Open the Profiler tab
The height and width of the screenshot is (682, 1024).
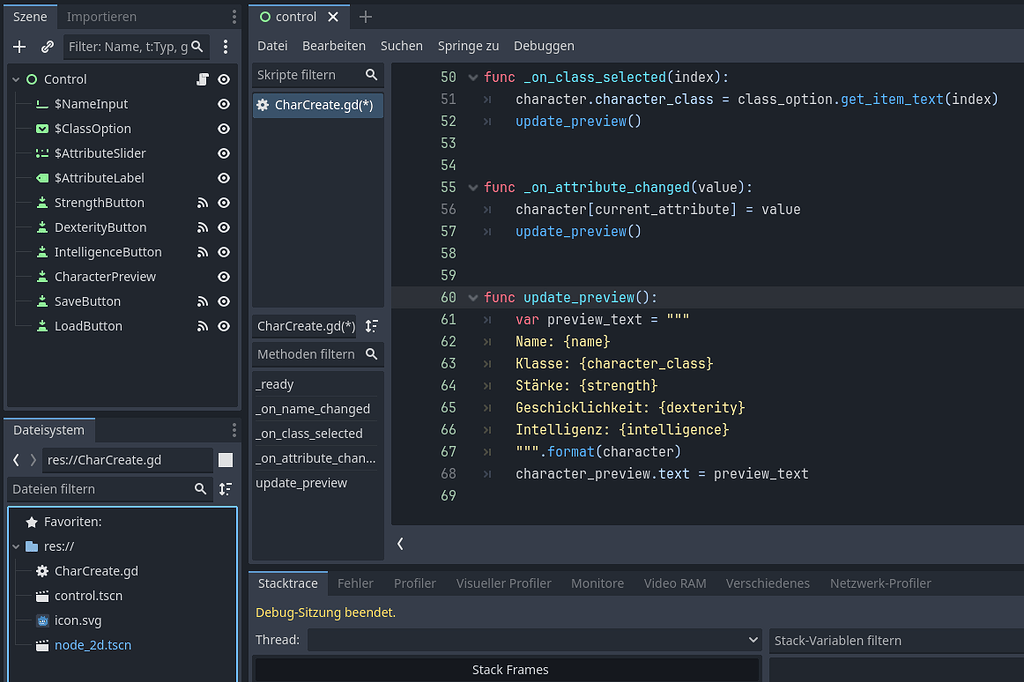(x=415, y=583)
